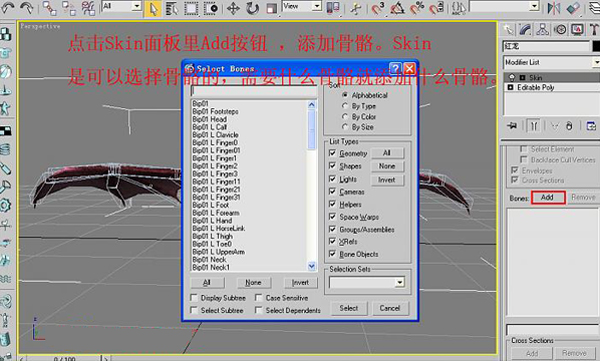
Task: Click Remove Modifier trash icon under stack
Action: coord(569,126)
